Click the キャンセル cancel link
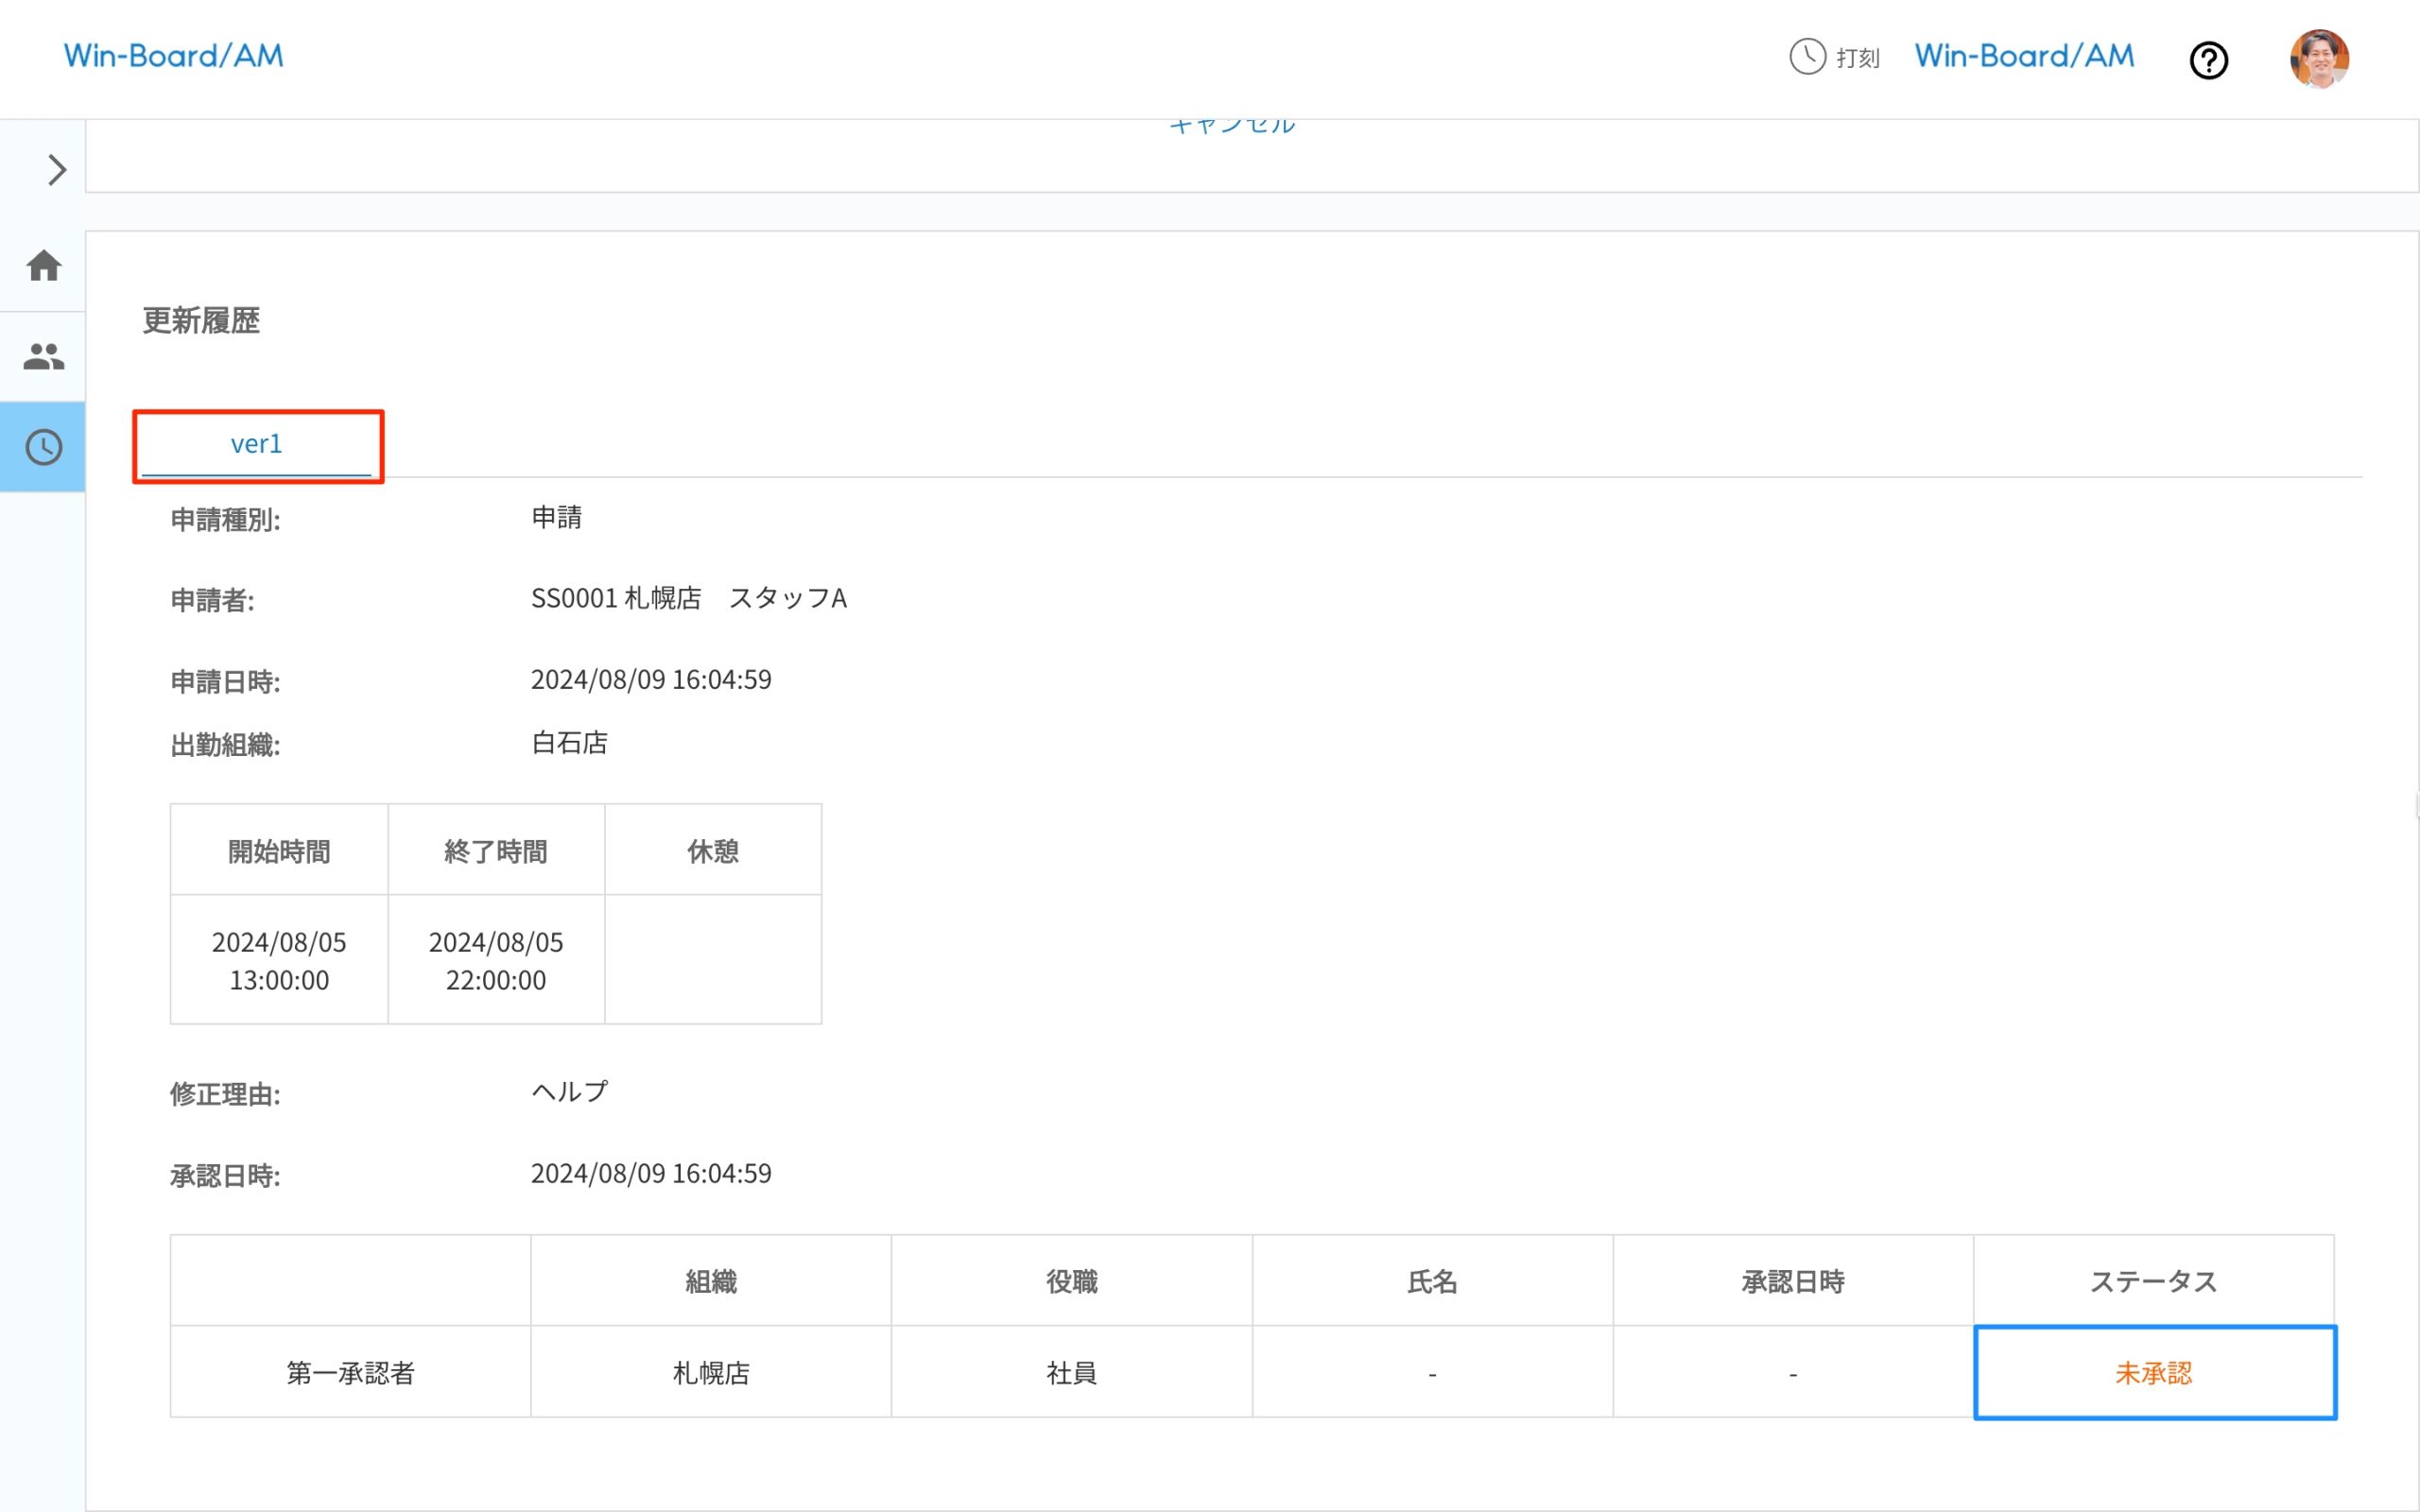Screen dimensions: 2420x1512 (x=1232, y=126)
